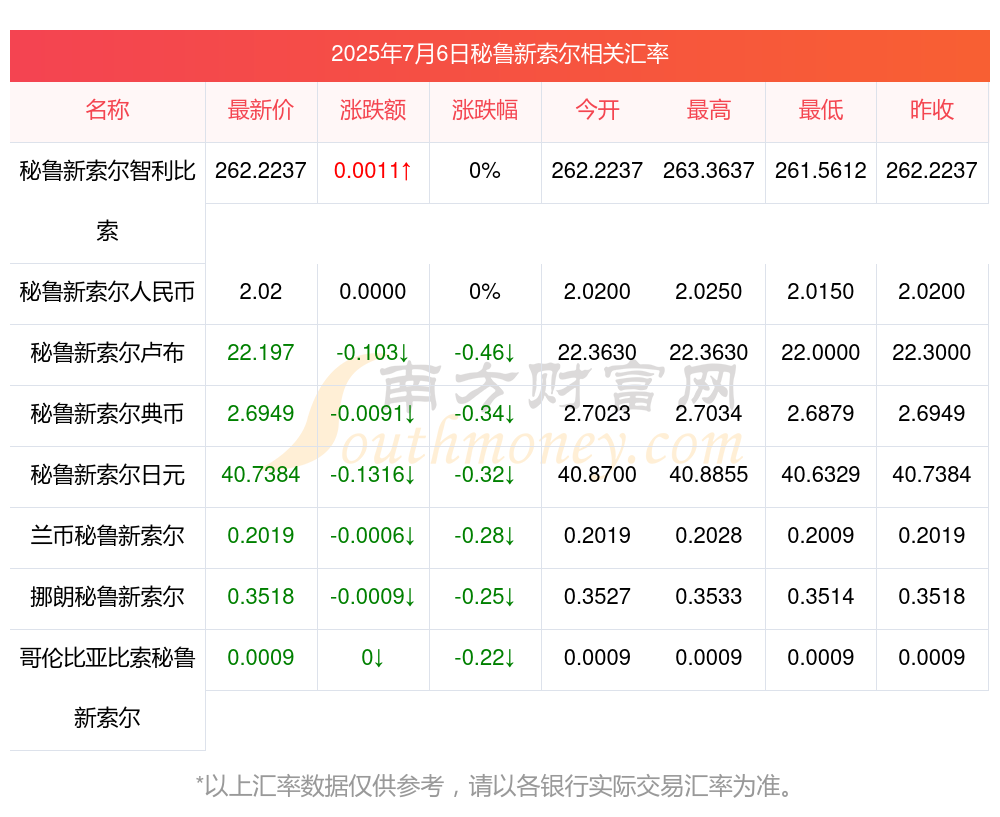Click the 今开 column header

pyautogui.click(x=597, y=110)
